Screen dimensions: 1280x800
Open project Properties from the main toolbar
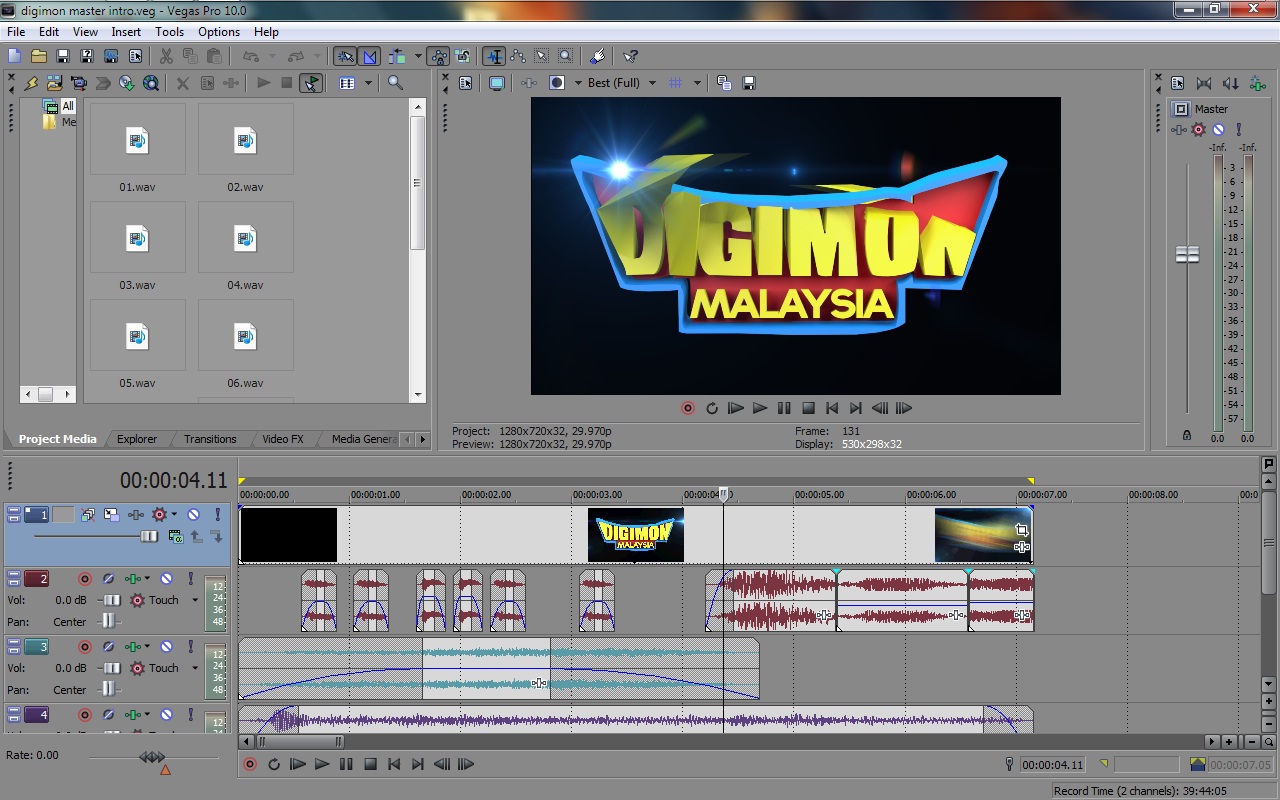135,56
